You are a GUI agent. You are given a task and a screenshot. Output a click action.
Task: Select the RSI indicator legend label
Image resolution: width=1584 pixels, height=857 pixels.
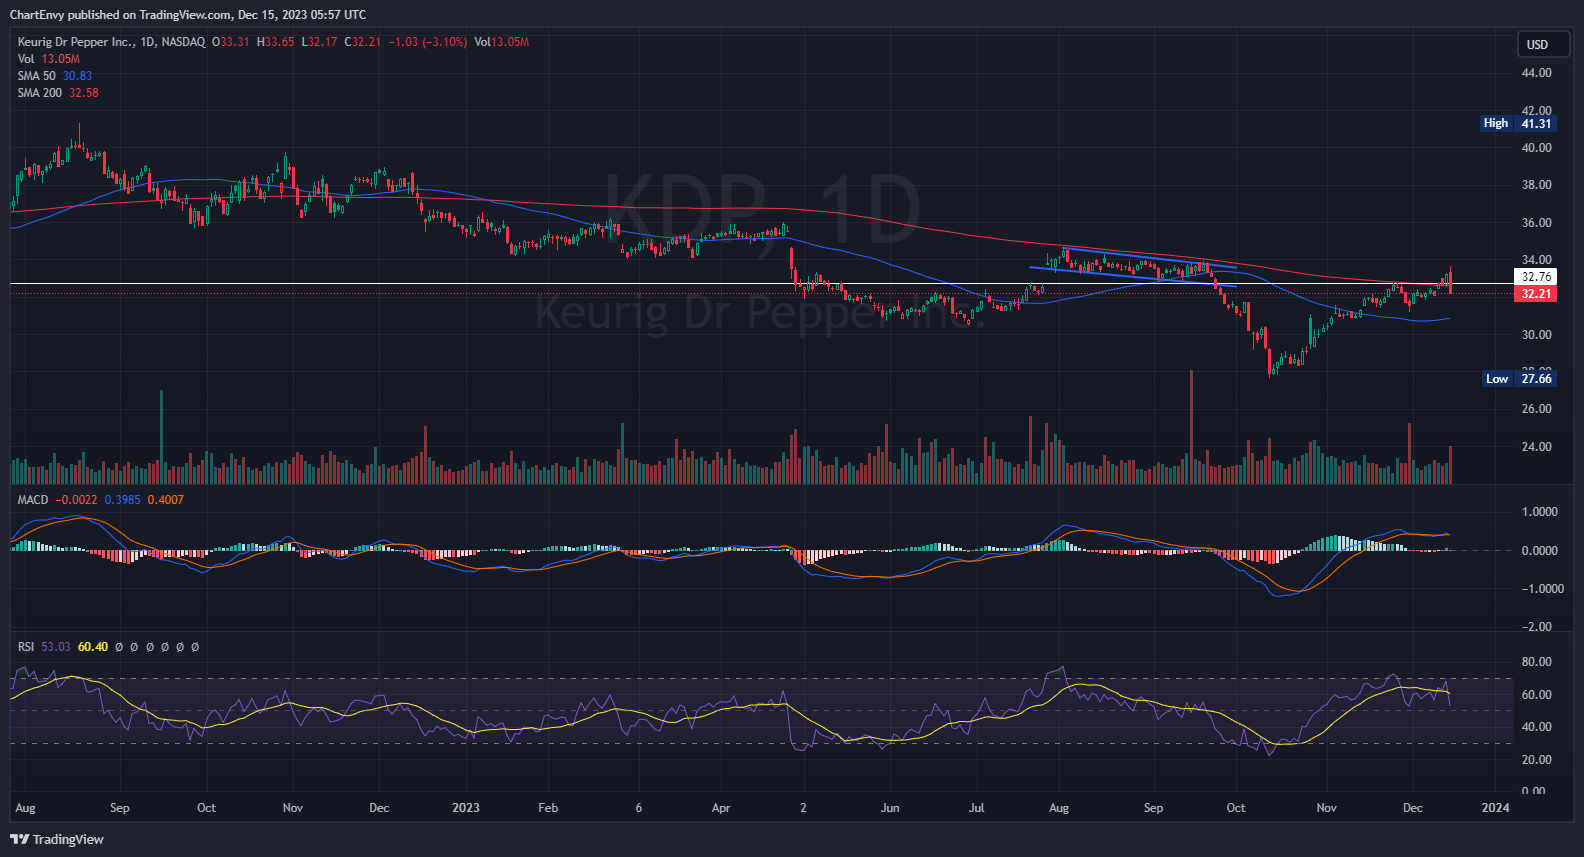pyautogui.click(x=26, y=647)
